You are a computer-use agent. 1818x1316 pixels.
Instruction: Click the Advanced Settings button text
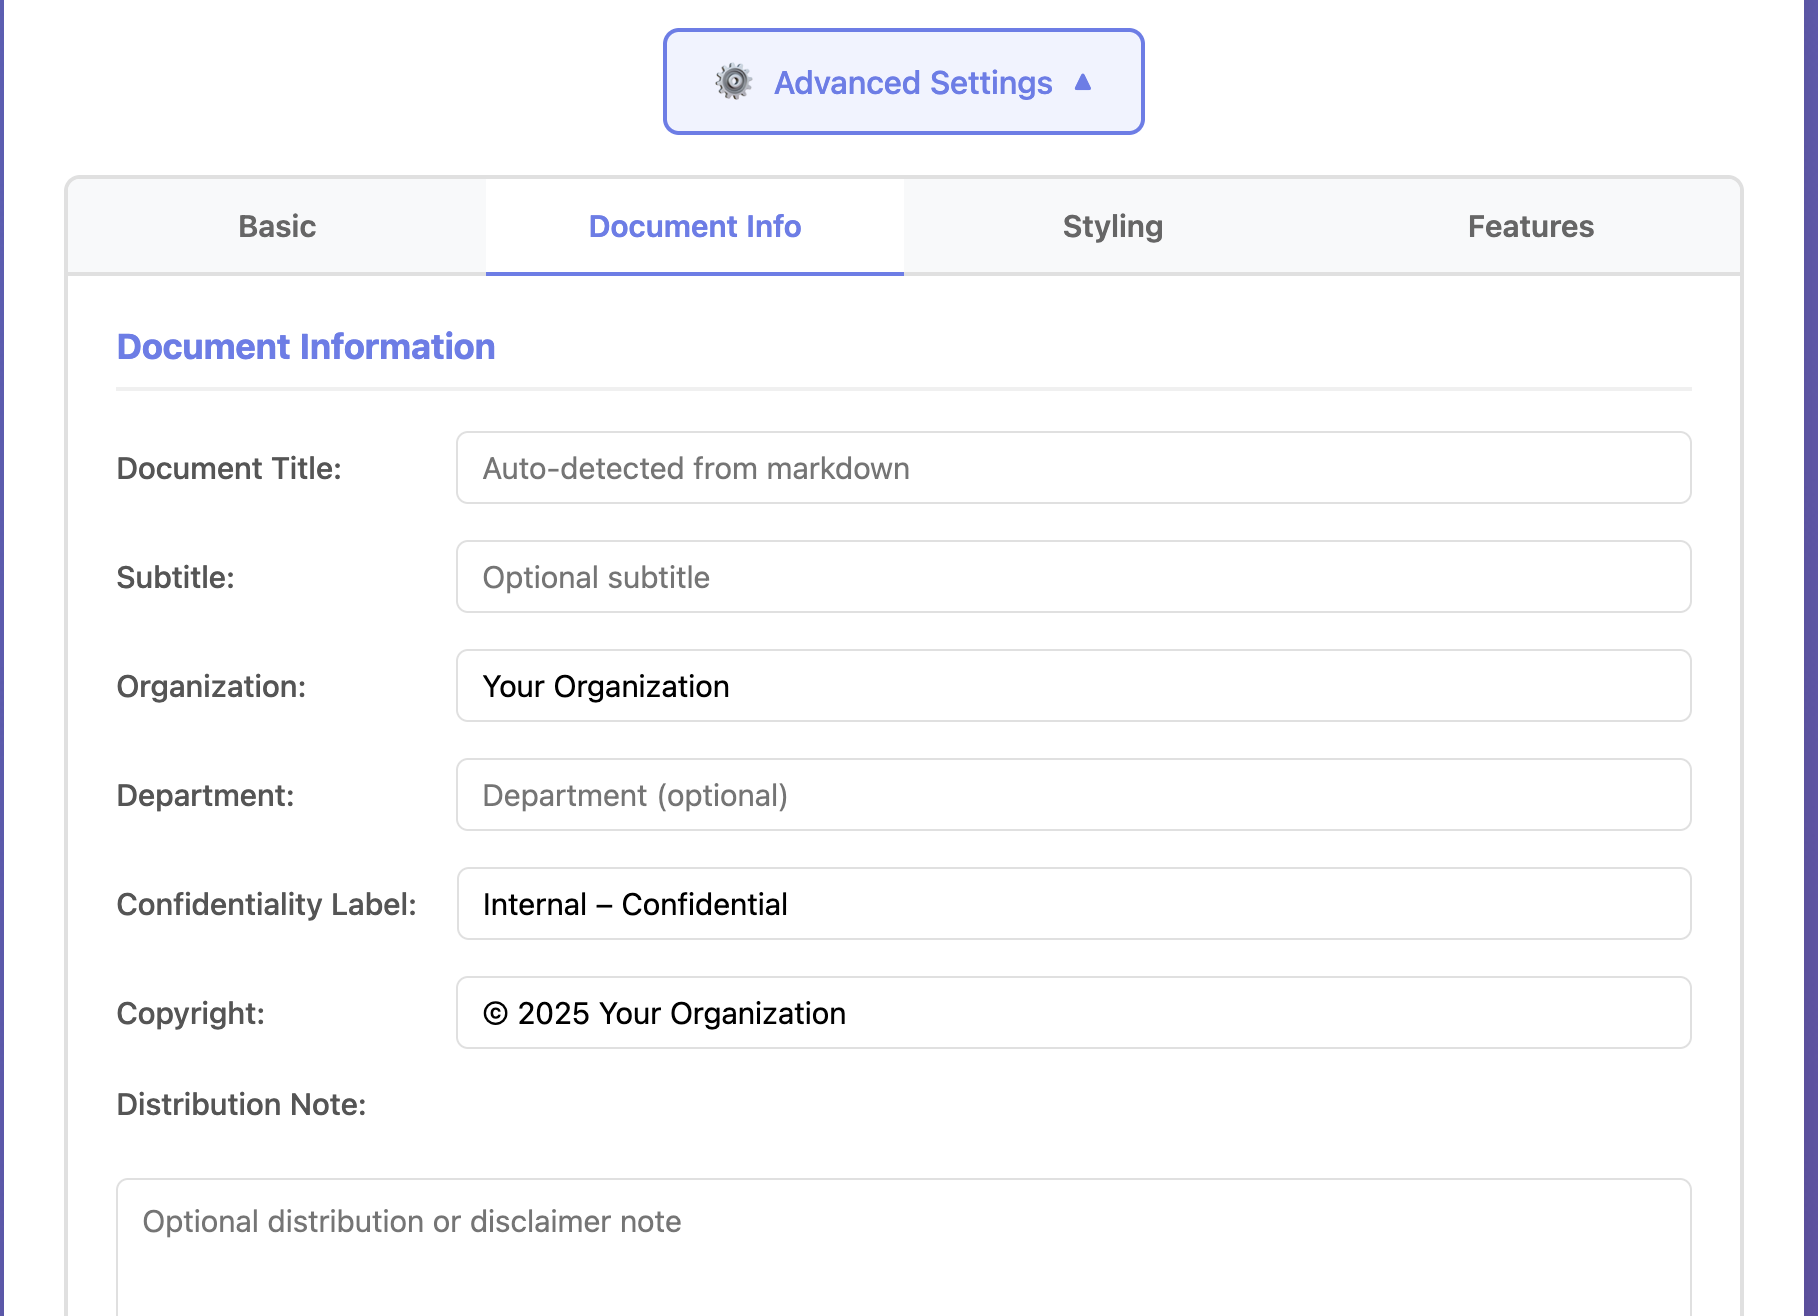913,83
